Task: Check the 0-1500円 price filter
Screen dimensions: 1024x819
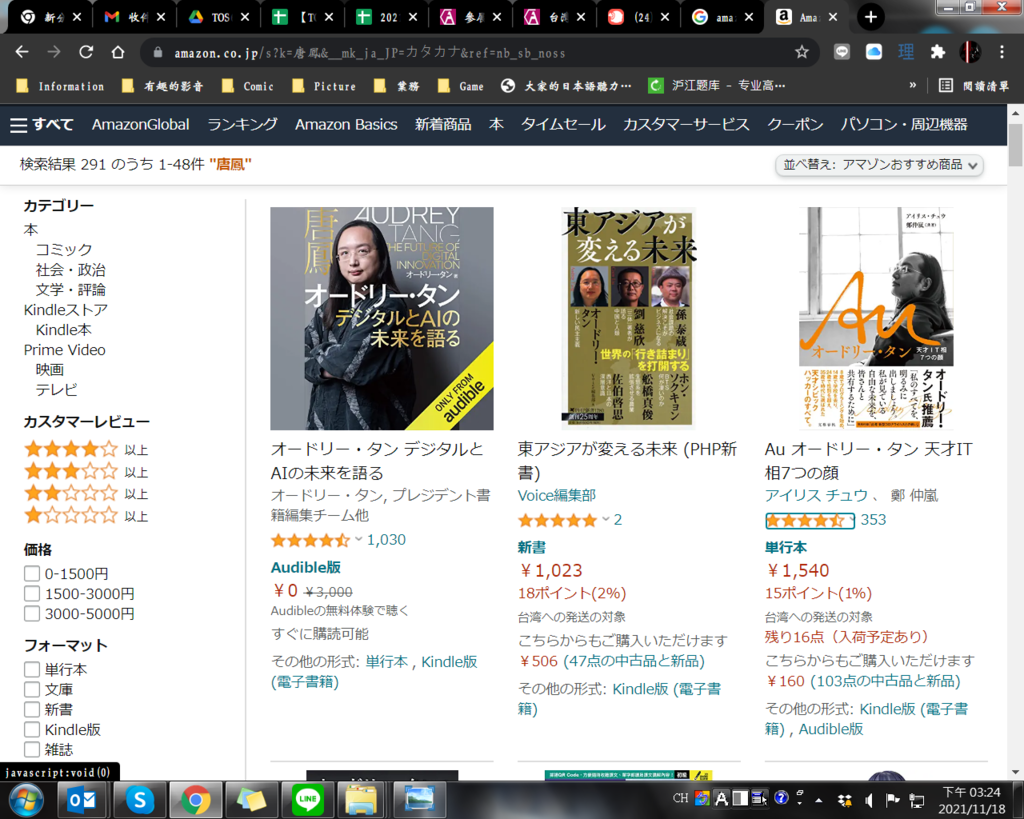Action: click(31, 573)
